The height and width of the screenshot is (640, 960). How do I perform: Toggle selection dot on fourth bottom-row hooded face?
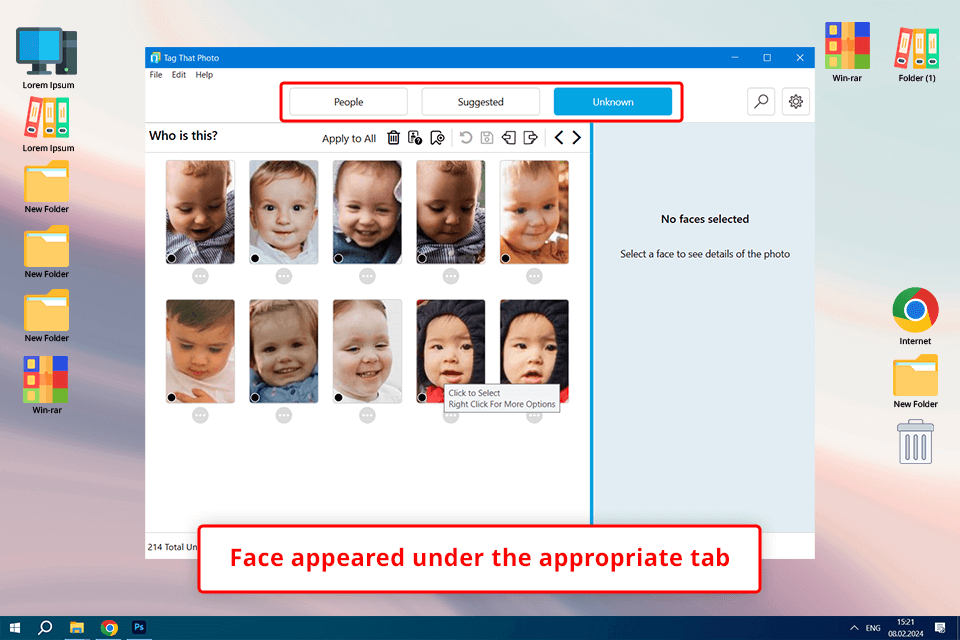(x=422, y=397)
